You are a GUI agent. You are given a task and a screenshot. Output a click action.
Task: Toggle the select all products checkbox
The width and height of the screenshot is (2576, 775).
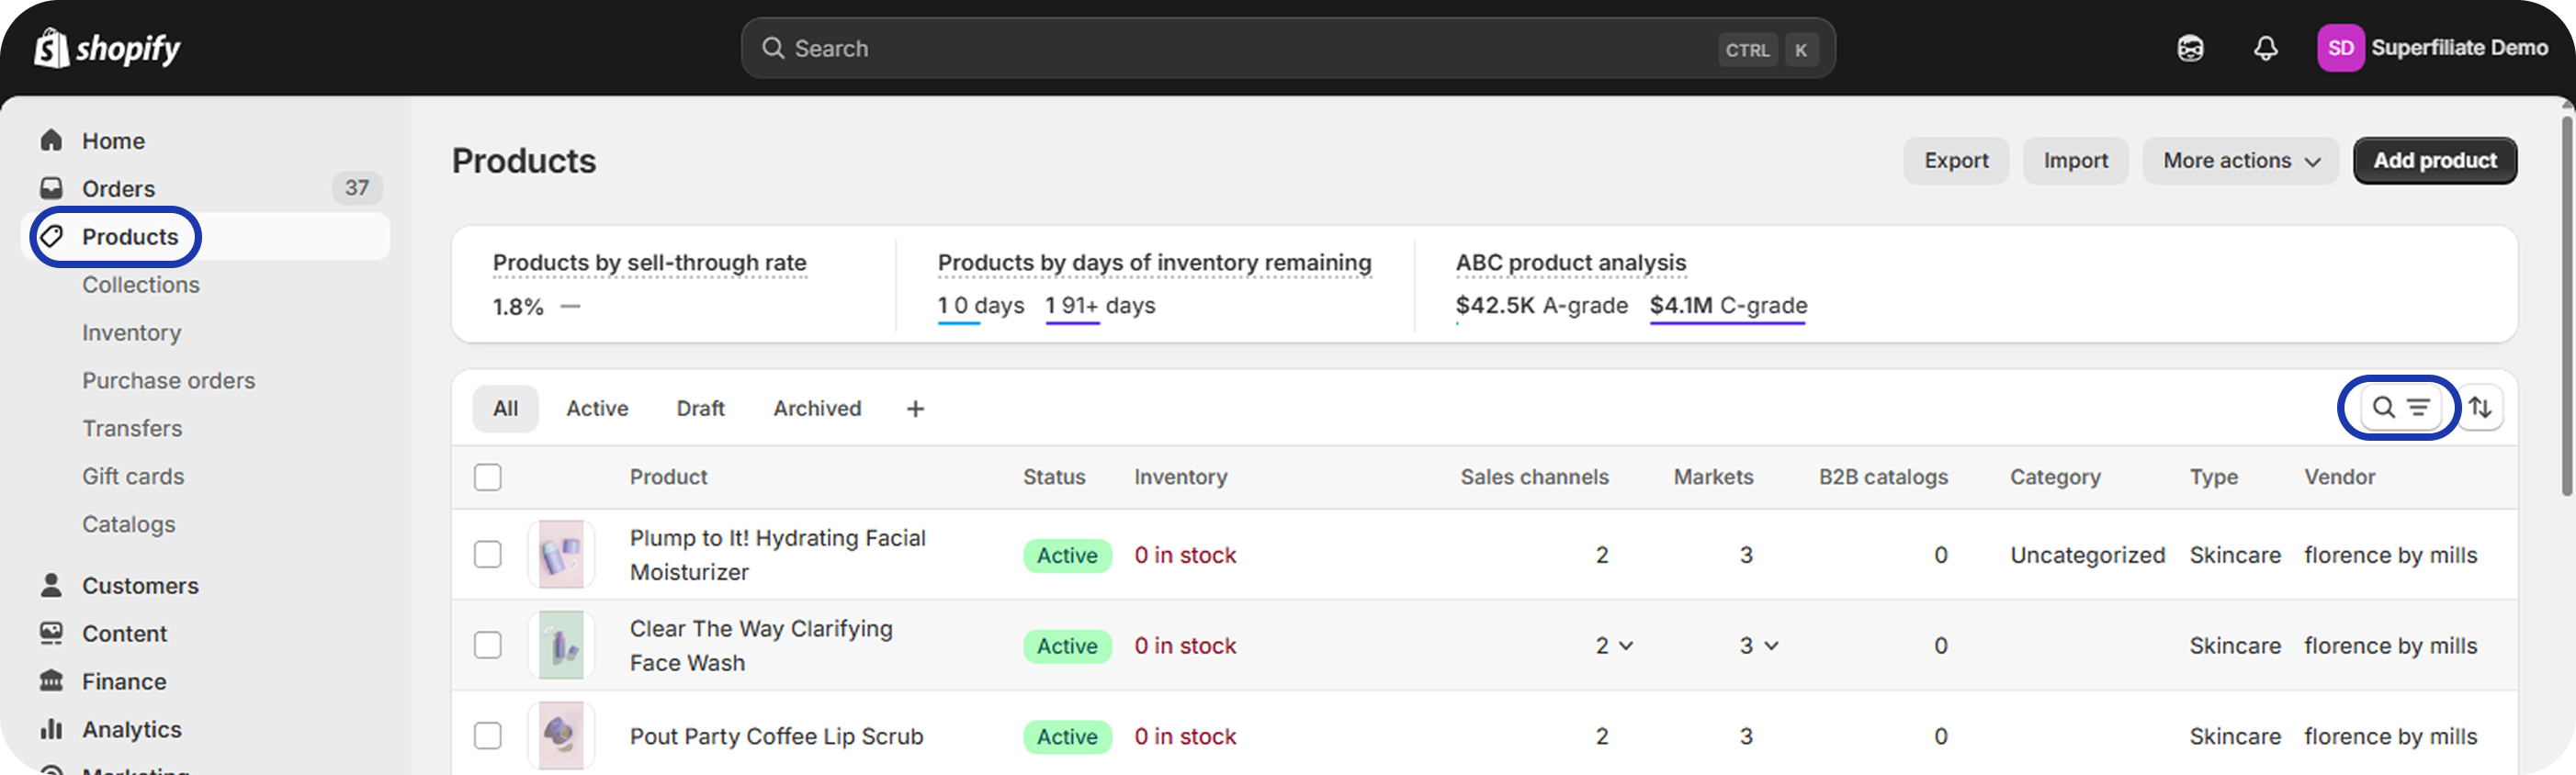pos(488,477)
